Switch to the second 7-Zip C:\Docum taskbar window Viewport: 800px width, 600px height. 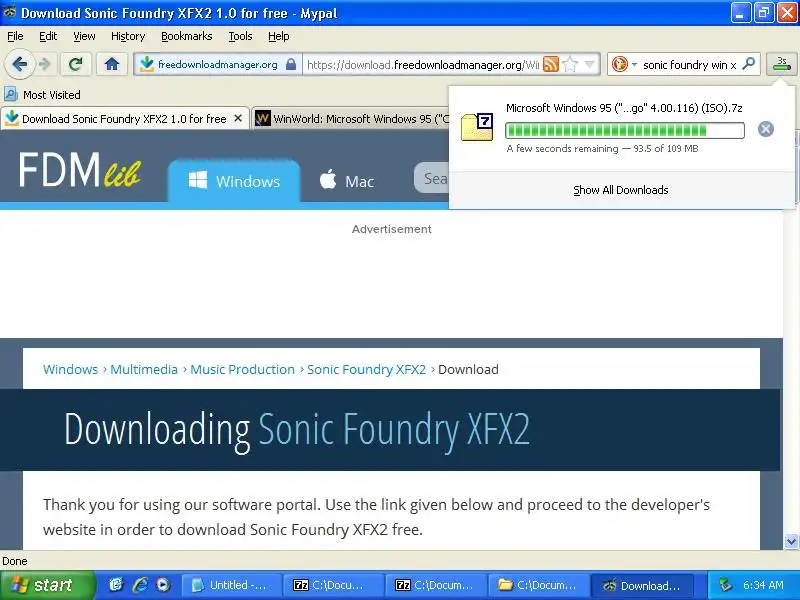coord(435,585)
